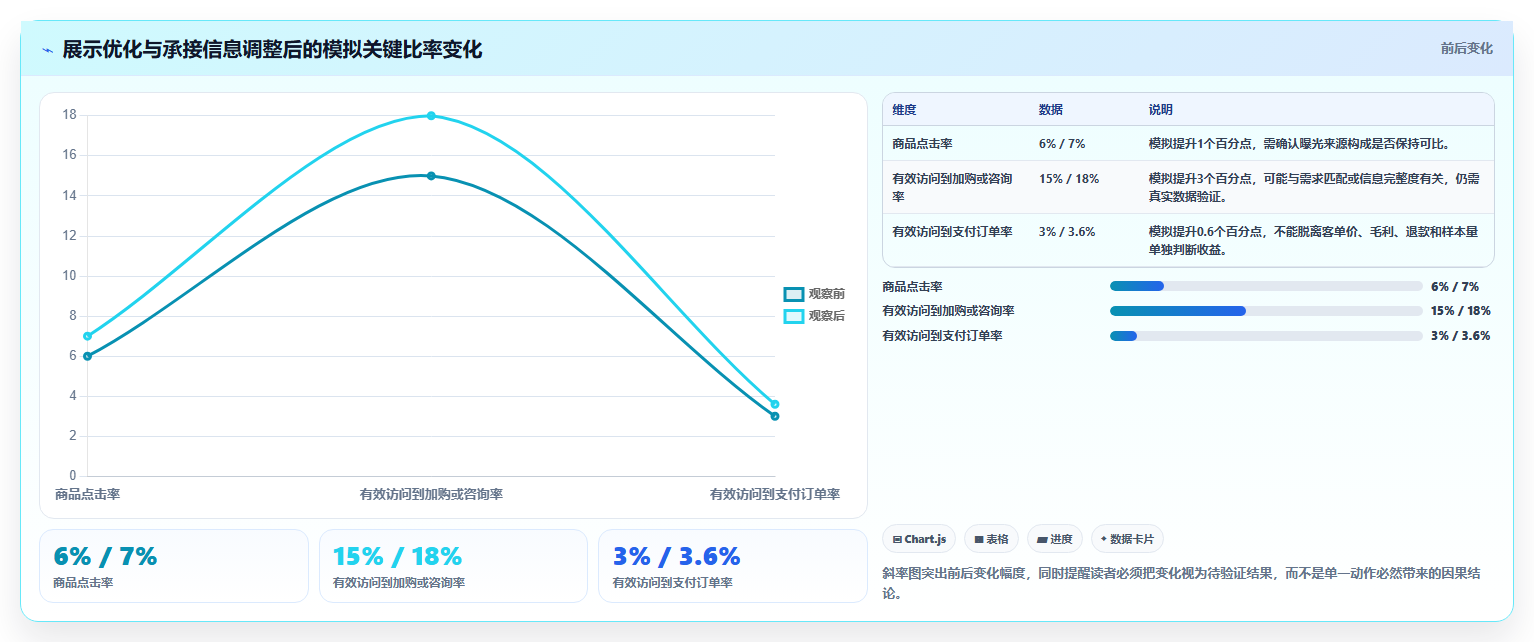The image size is (1534, 642).
Task: Click the 商品点击率 progress bar
Action: 1266,286
